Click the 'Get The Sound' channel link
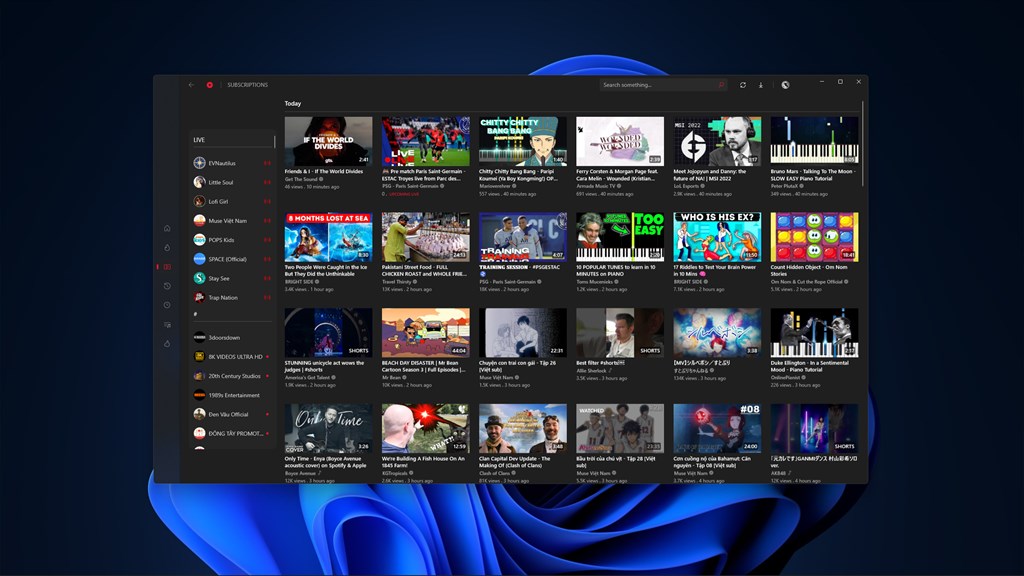1024x576 pixels. pyautogui.click(x=301, y=179)
